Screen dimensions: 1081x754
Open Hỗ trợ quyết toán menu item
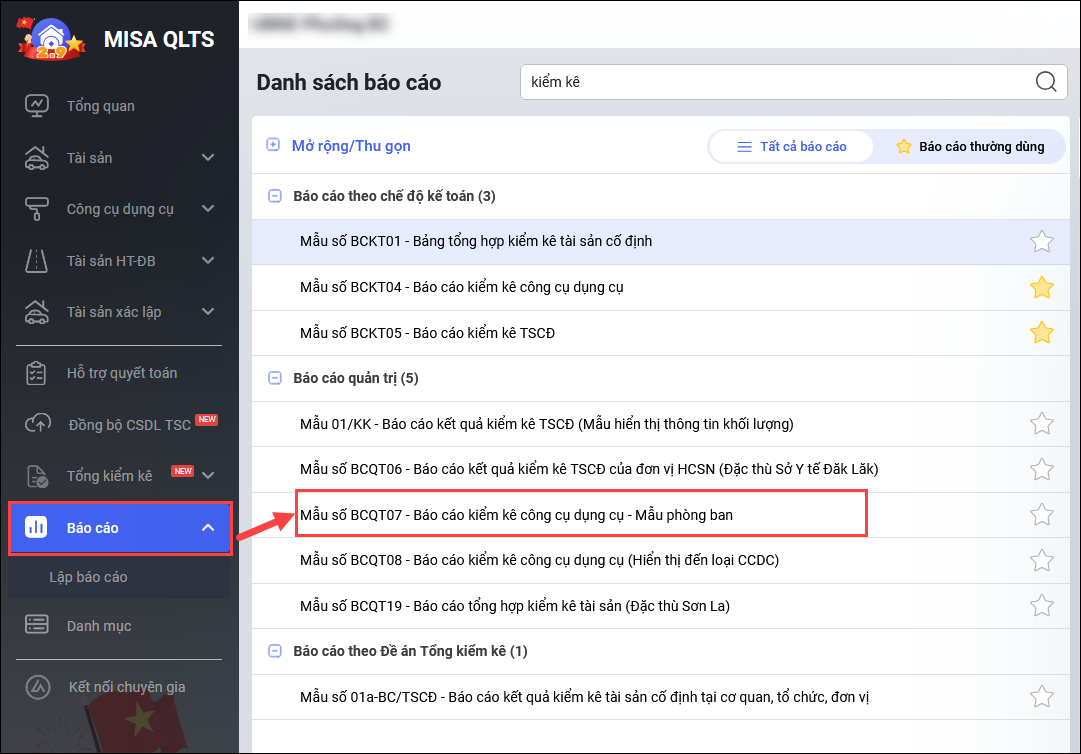(x=122, y=373)
